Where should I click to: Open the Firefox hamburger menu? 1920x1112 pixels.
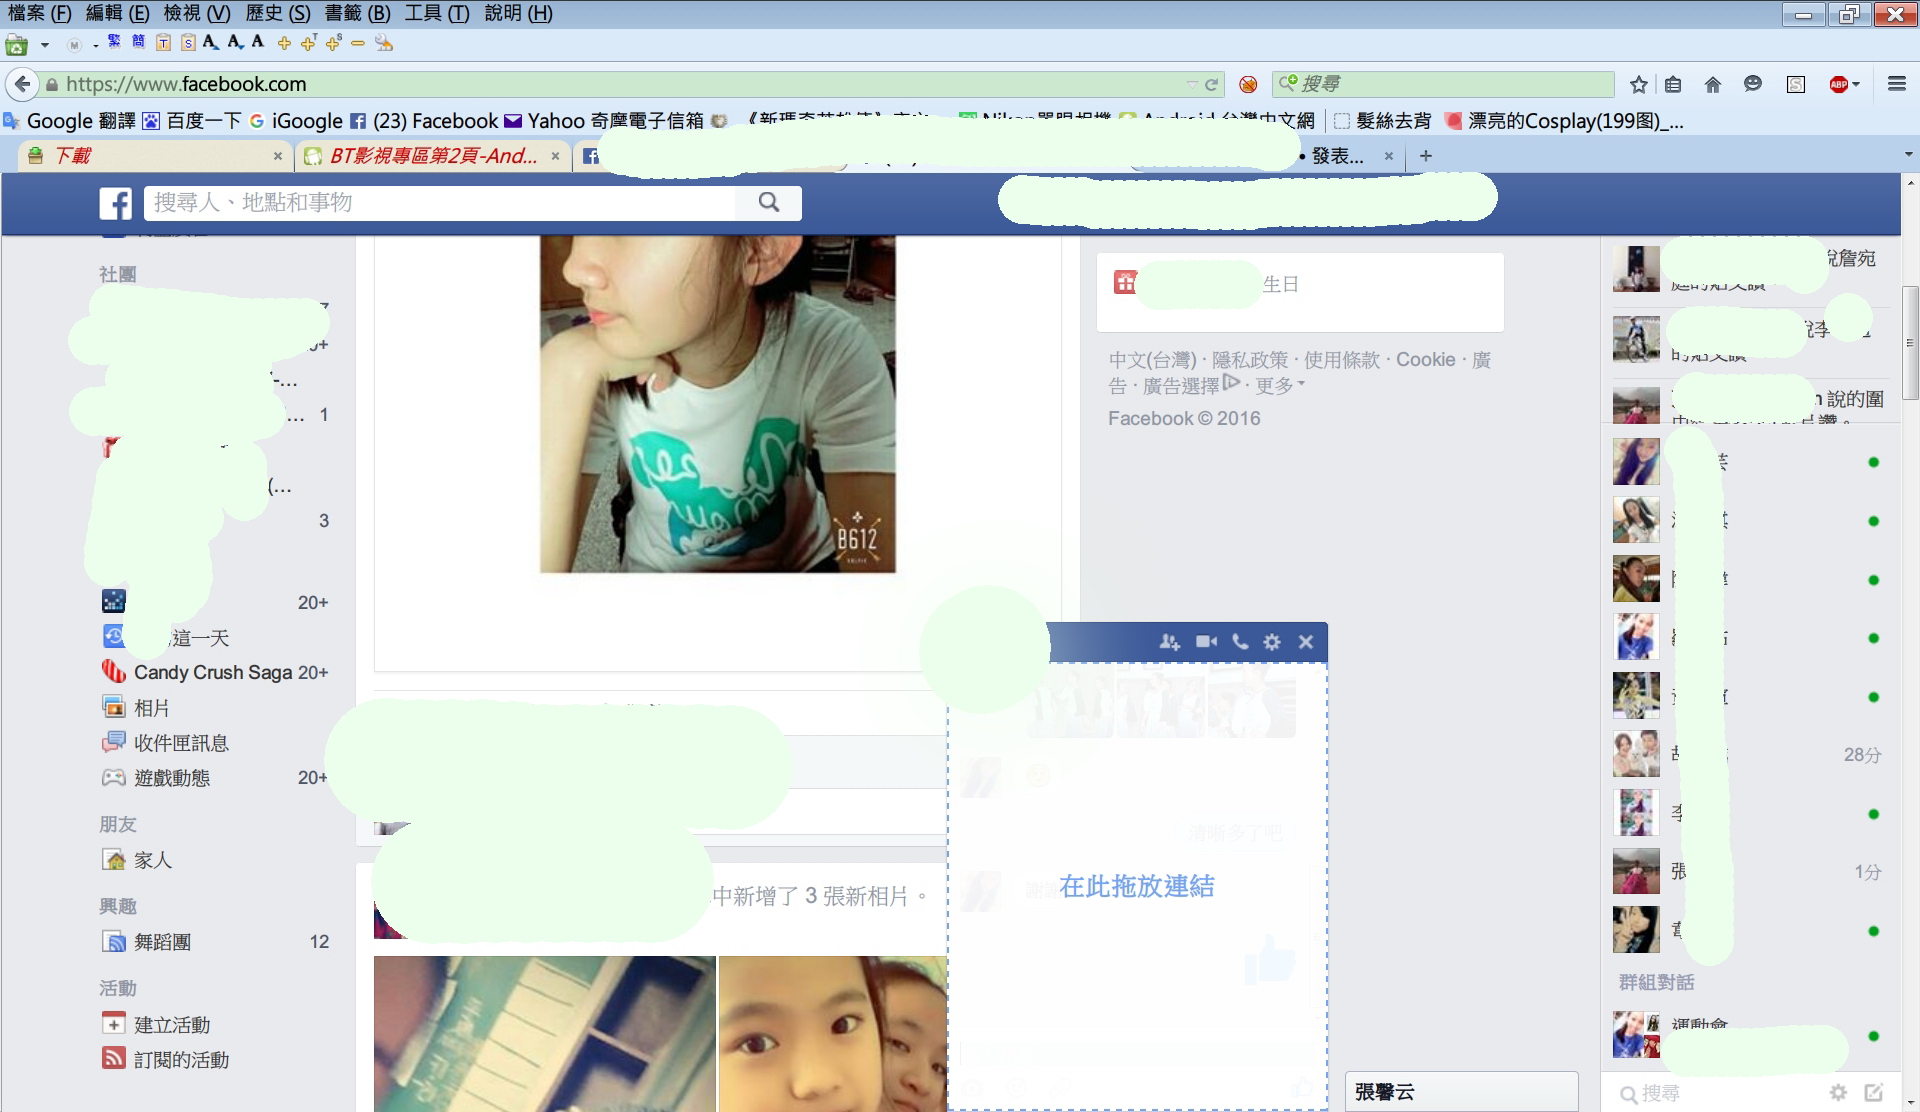coord(1896,84)
